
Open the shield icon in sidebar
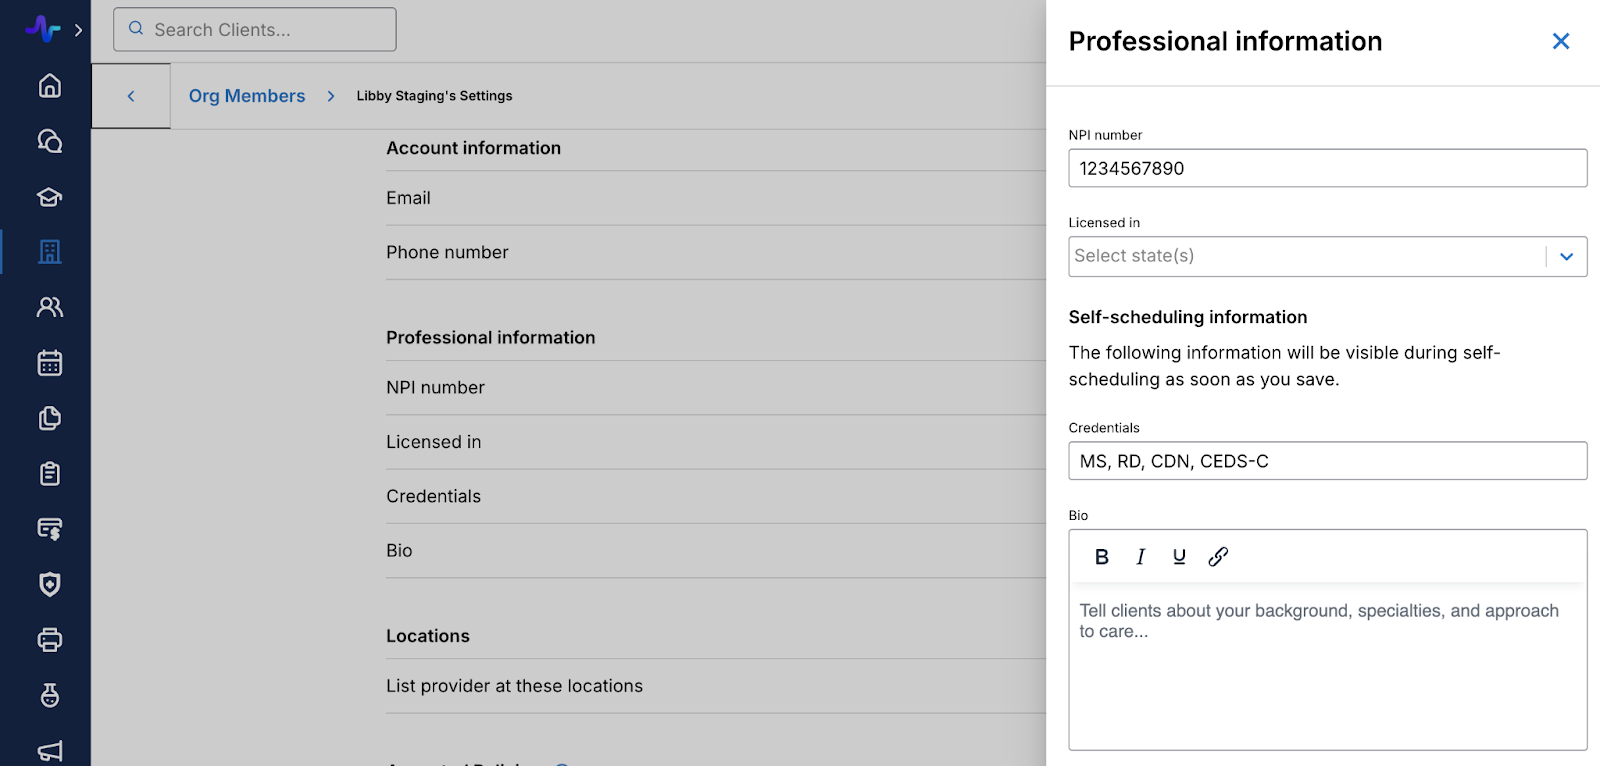point(49,584)
